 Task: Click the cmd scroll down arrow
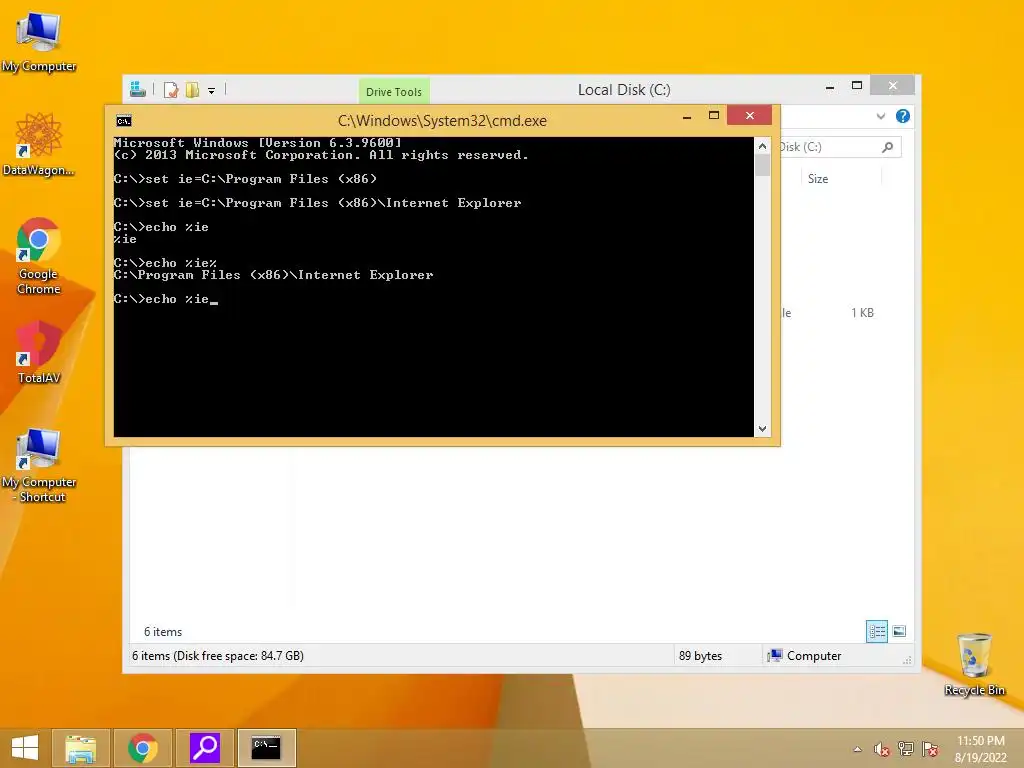click(x=762, y=428)
